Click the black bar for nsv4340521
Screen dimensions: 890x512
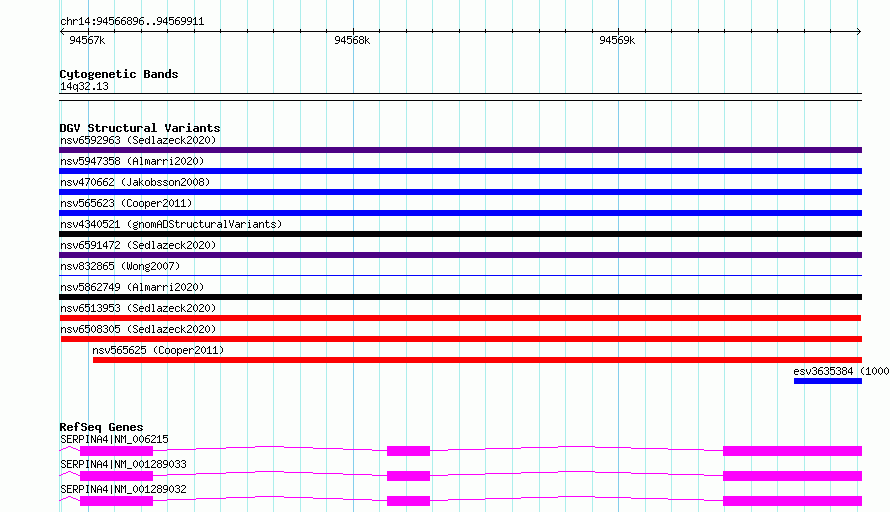coord(460,234)
